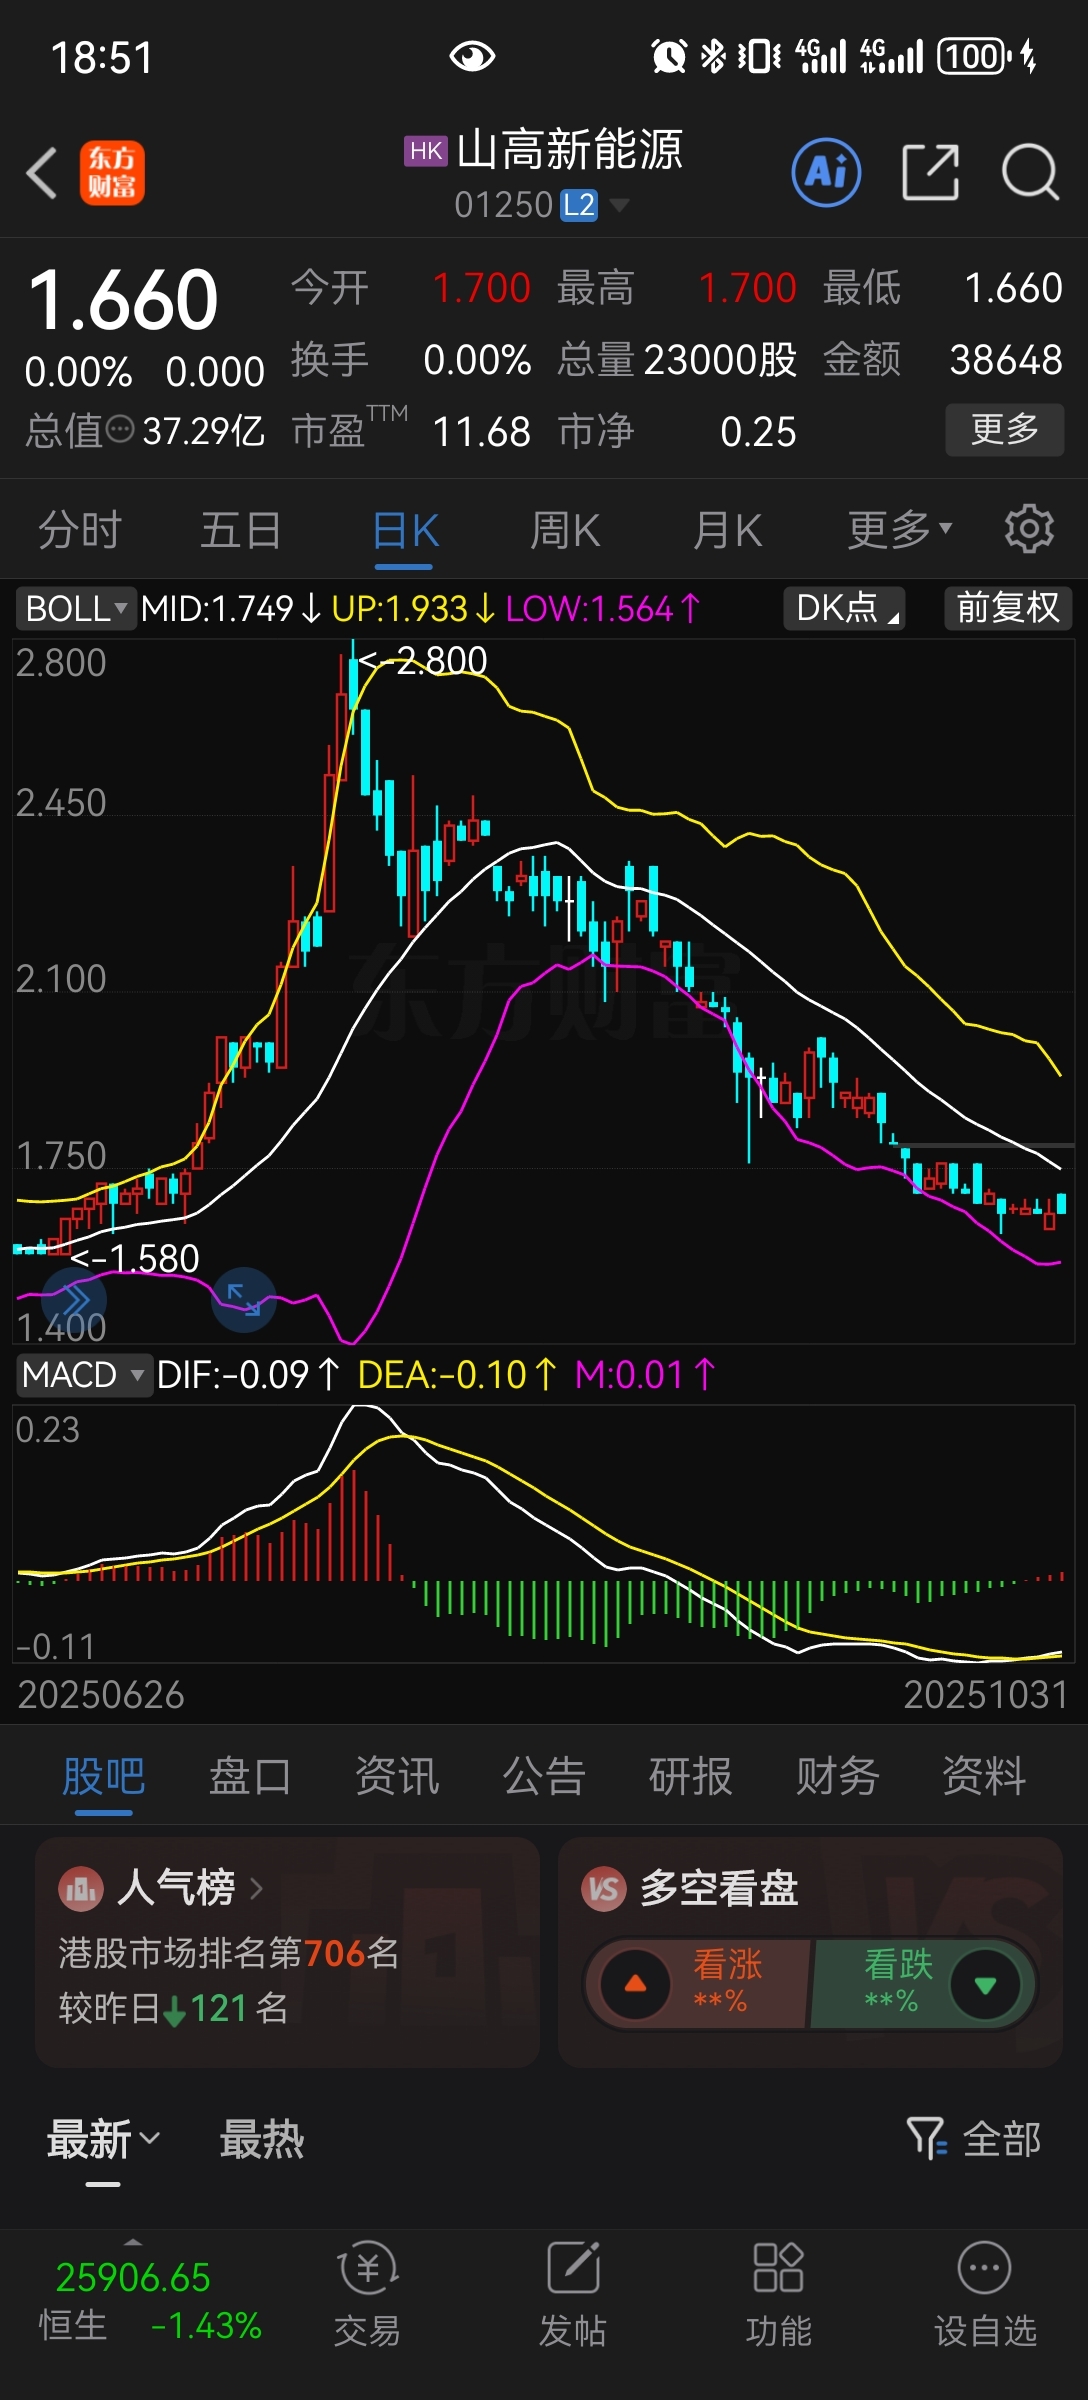Tap the status bar battery indicator
Viewport: 1088px width, 2400px height.
click(x=976, y=56)
